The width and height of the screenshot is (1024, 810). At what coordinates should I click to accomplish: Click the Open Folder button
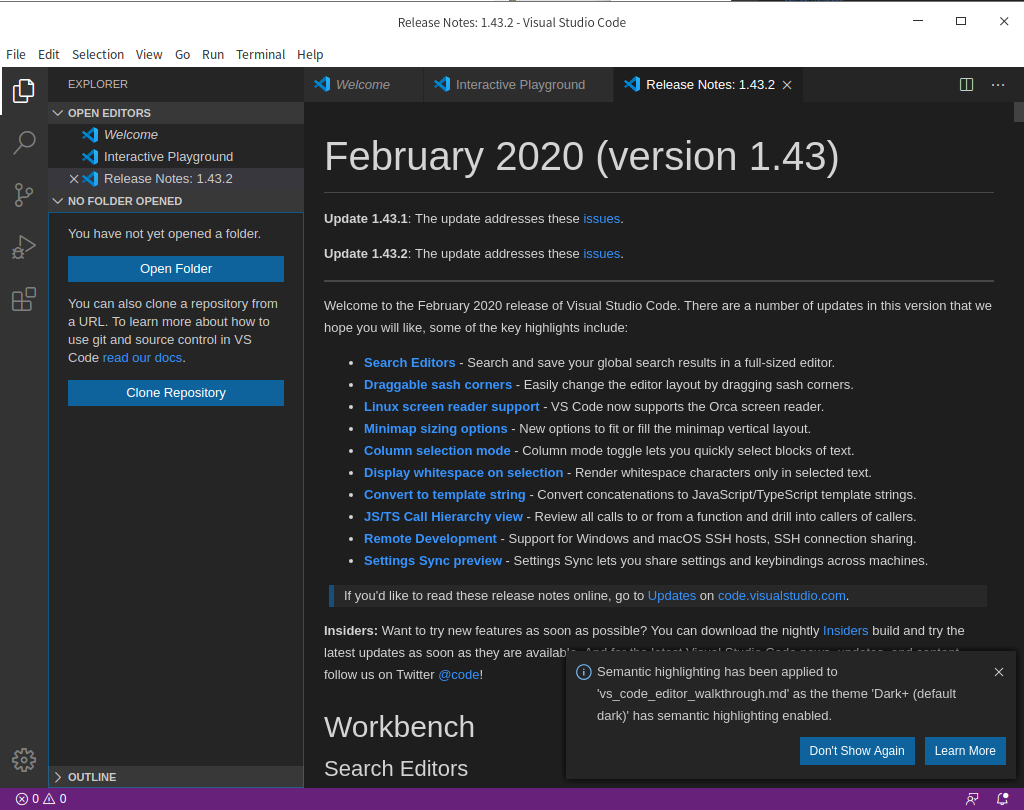[x=175, y=268]
